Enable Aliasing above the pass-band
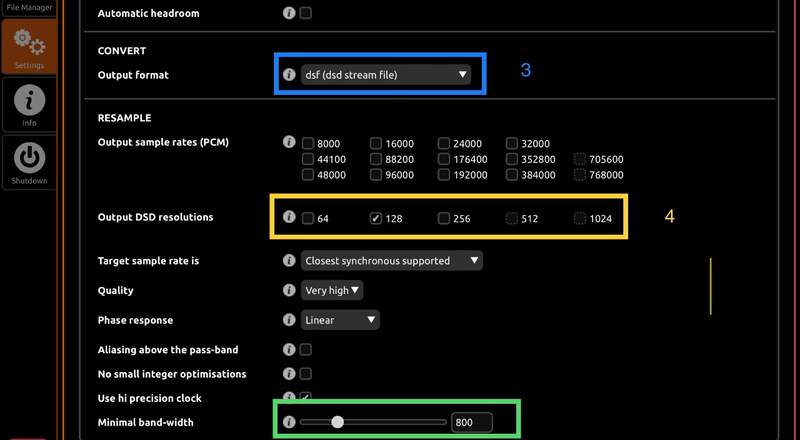Image resolution: width=800 pixels, height=440 pixels. pos(306,350)
